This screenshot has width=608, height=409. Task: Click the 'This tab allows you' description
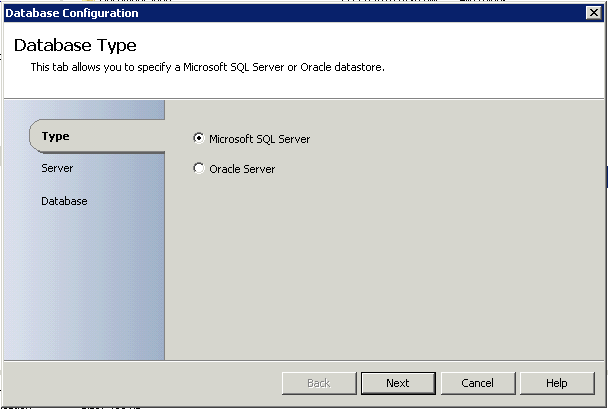point(207,67)
